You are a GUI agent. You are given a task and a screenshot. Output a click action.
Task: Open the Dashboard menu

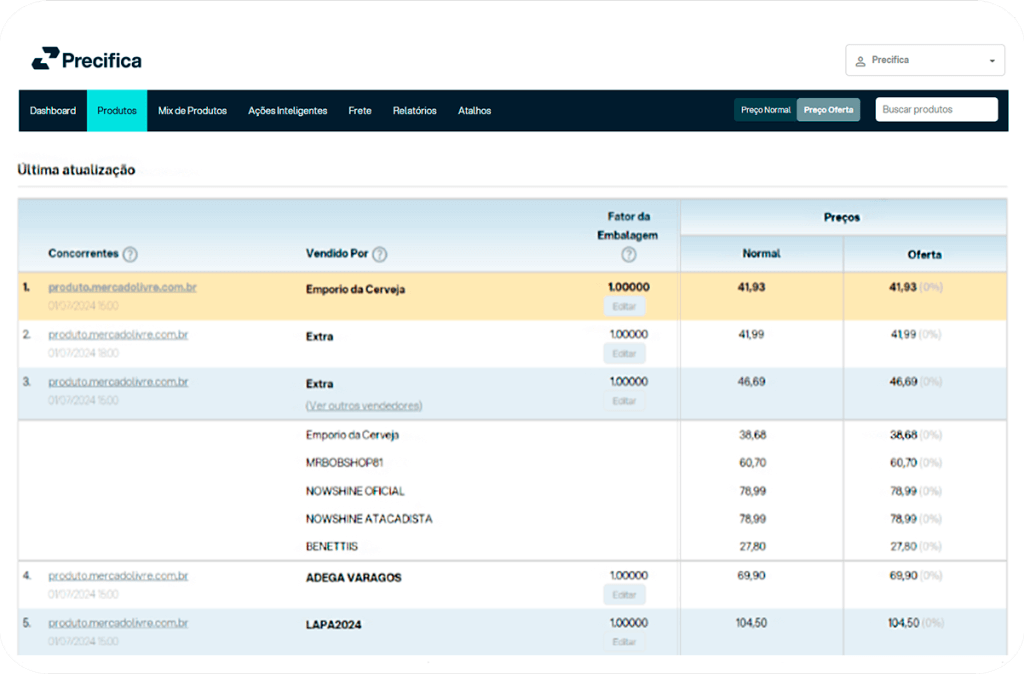(53, 110)
